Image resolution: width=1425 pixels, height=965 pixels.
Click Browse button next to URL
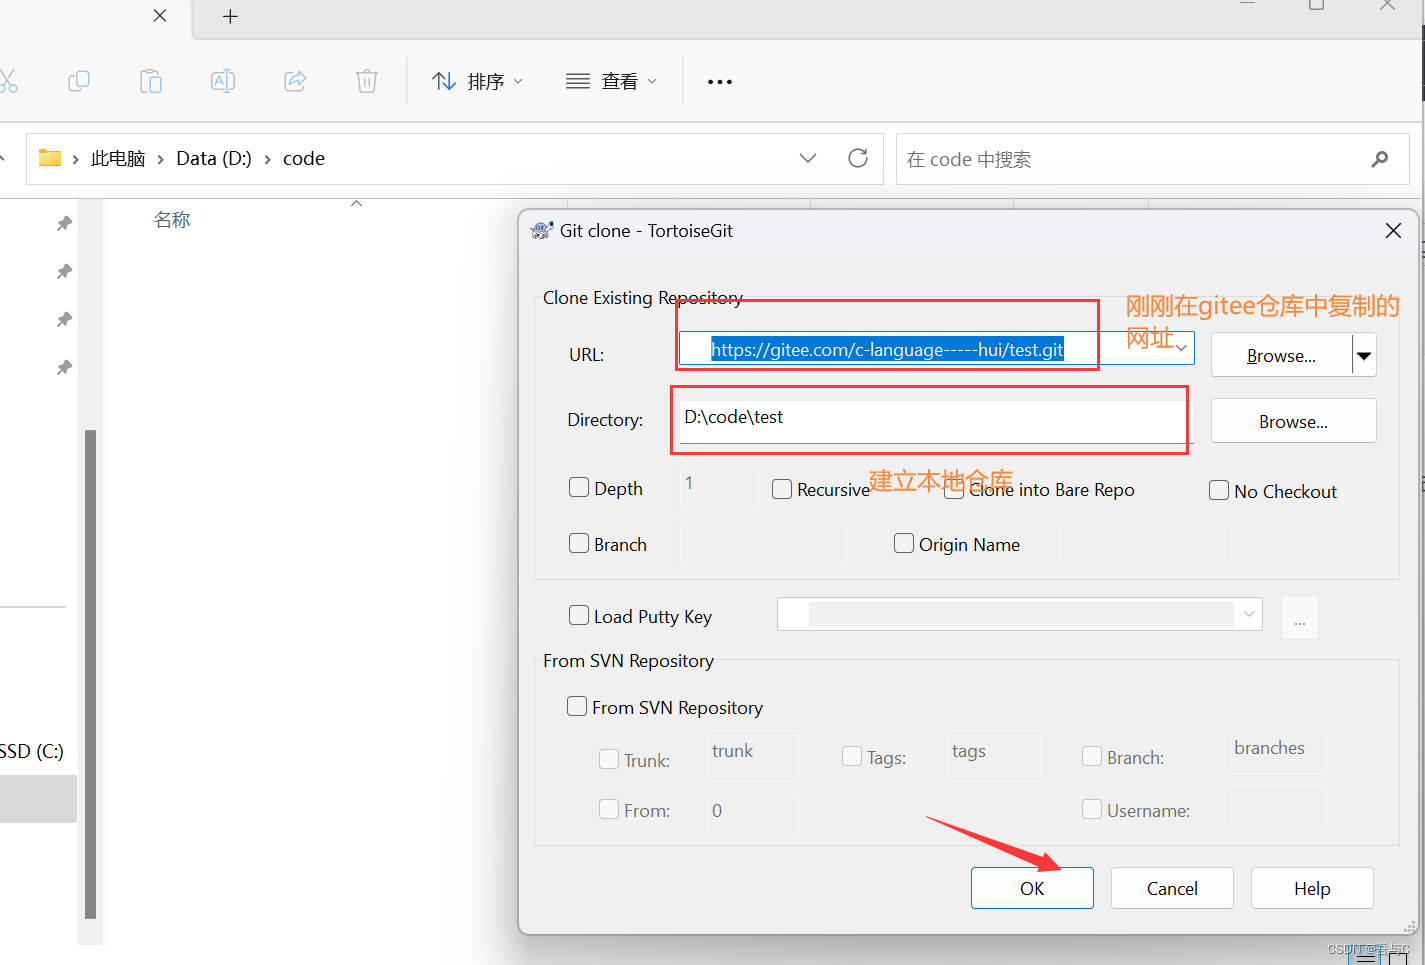[x=1281, y=355]
